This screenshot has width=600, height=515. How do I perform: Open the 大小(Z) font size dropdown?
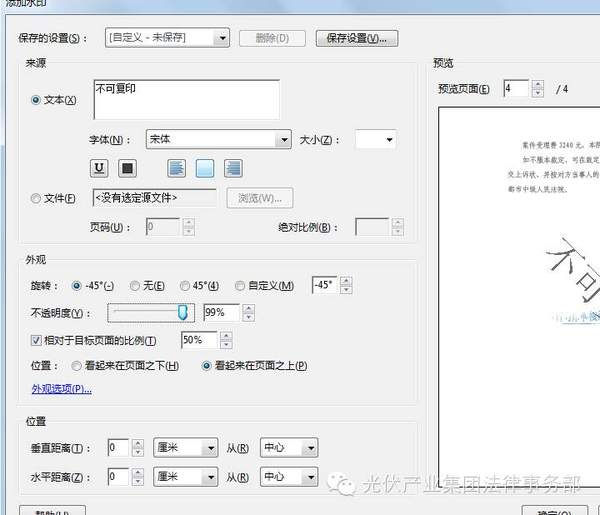tap(375, 140)
